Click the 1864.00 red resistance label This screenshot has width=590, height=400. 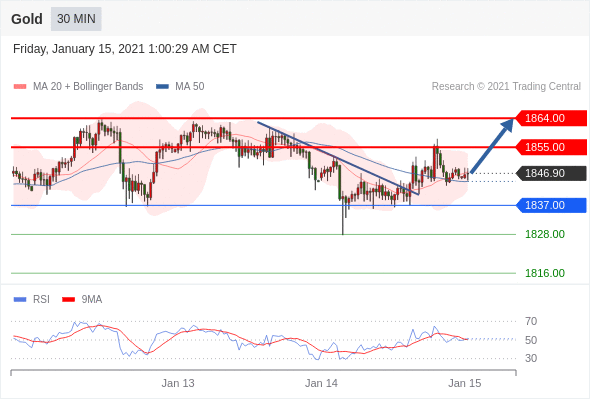pos(551,118)
